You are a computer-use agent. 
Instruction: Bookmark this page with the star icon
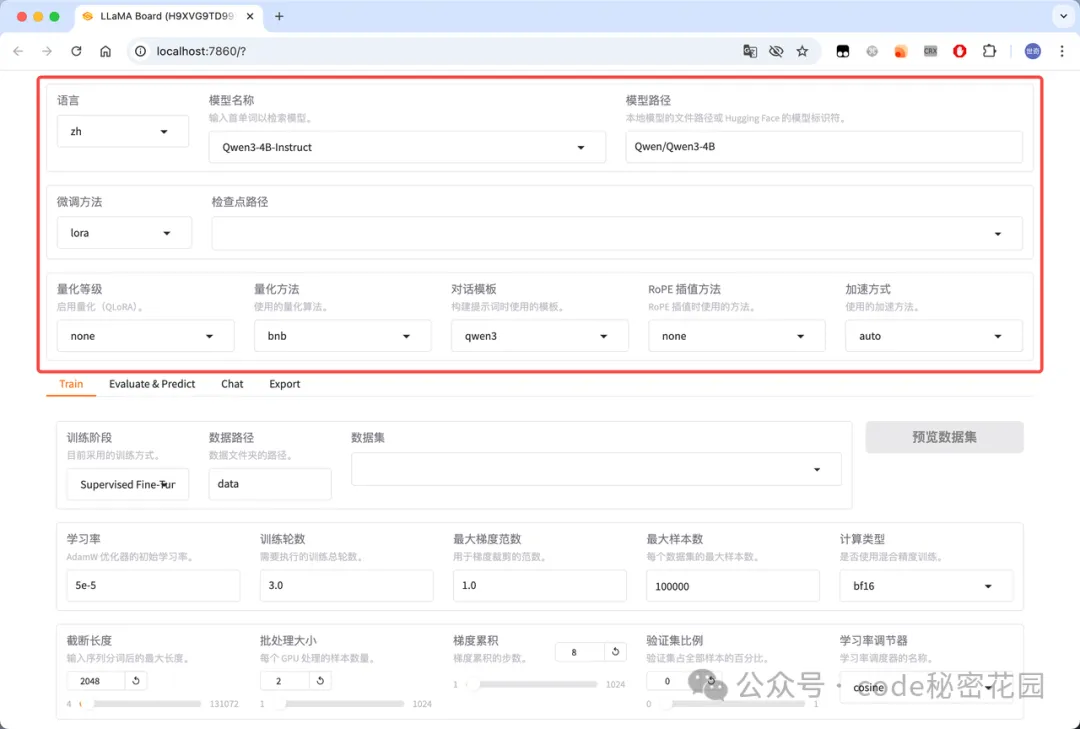click(x=802, y=51)
